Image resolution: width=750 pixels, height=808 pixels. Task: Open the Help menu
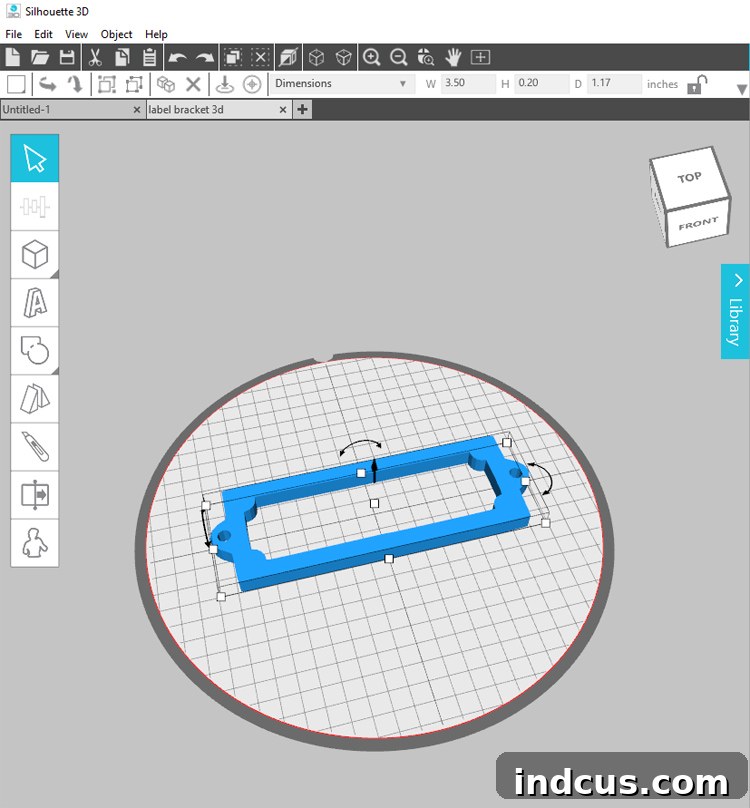156,34
